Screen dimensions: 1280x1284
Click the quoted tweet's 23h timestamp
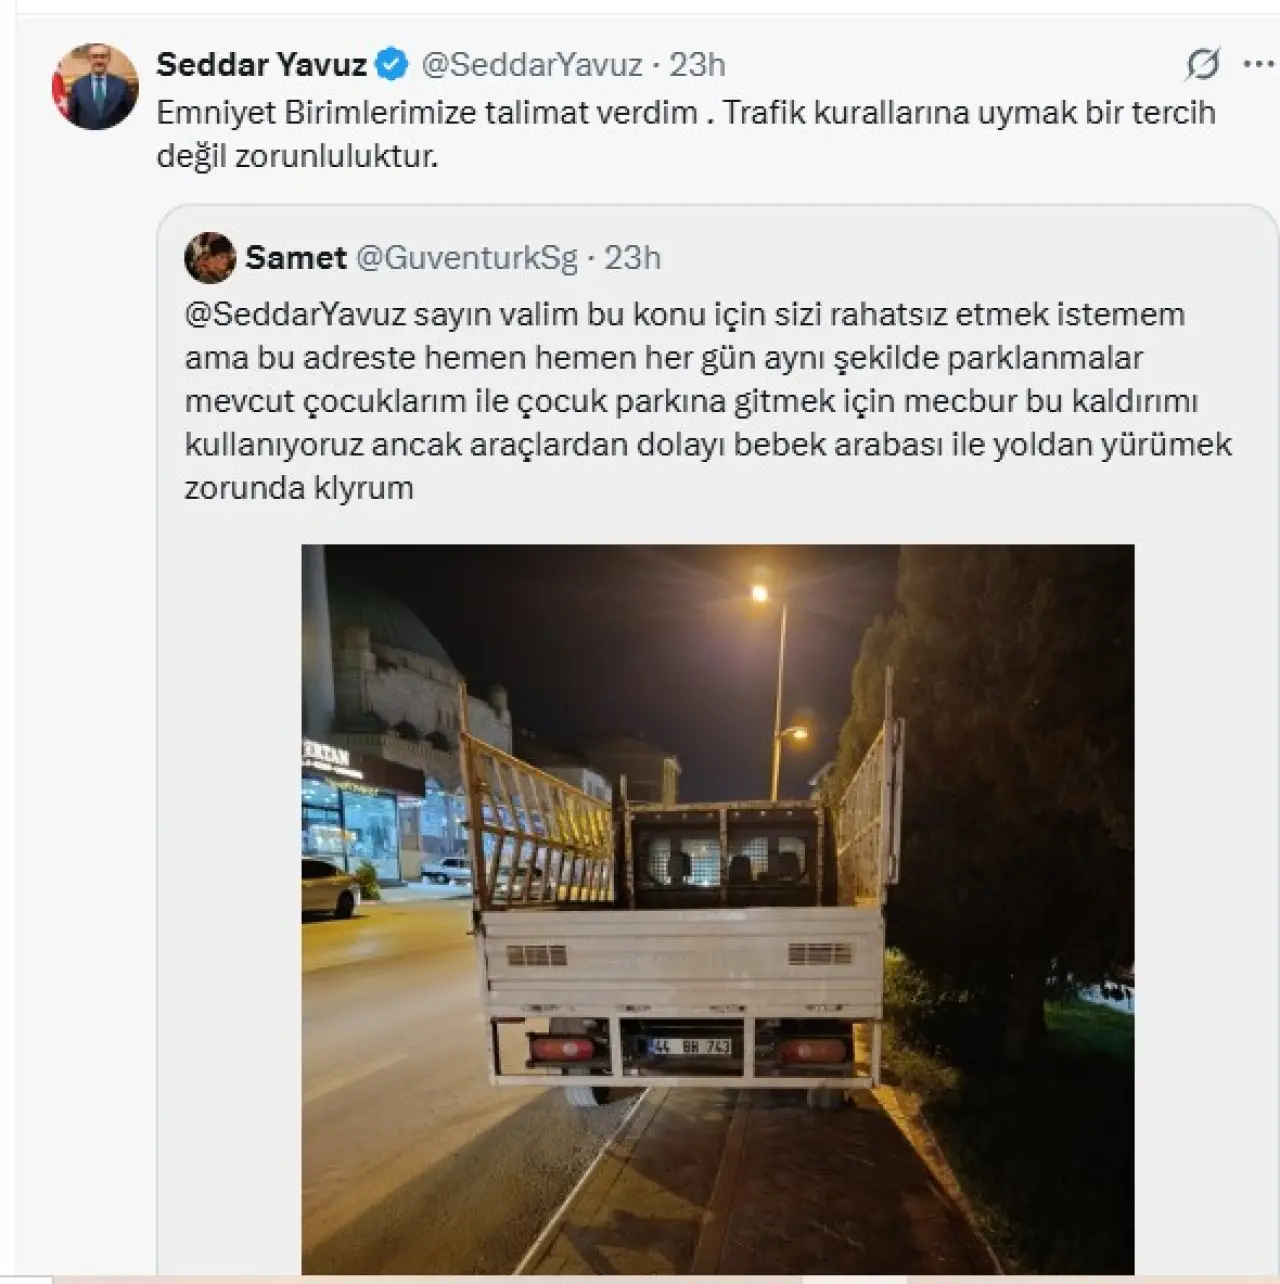coord(632,258)
